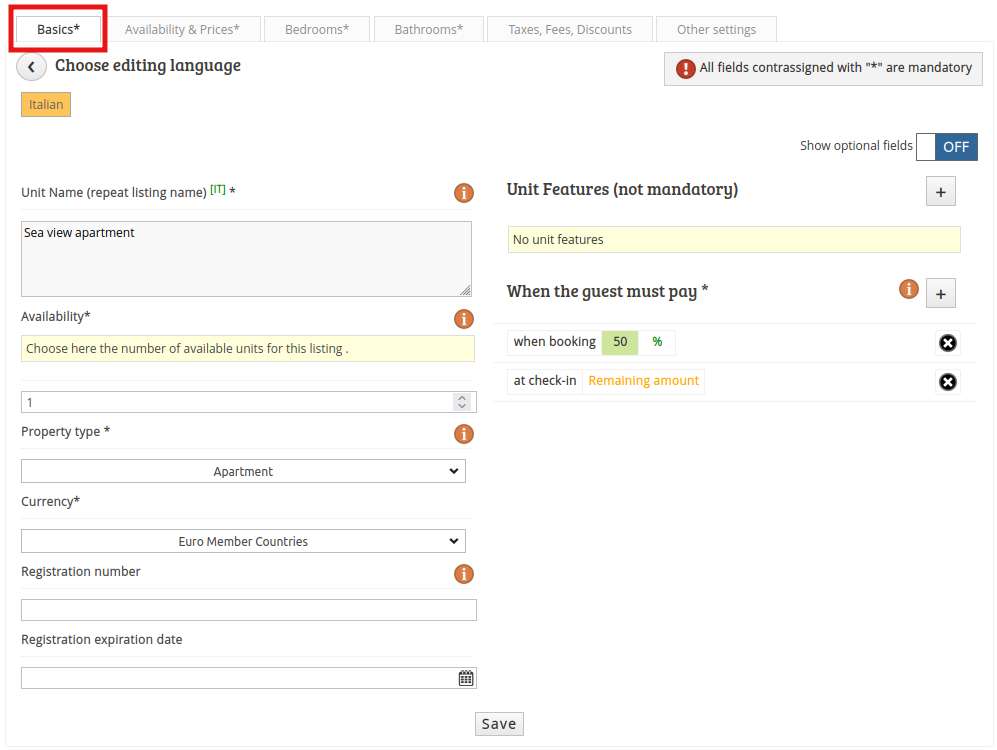Image resolution: width=997 pixels, height=750 pixels.
Task: Click the availability number stepper arrows
Action: 462,402
